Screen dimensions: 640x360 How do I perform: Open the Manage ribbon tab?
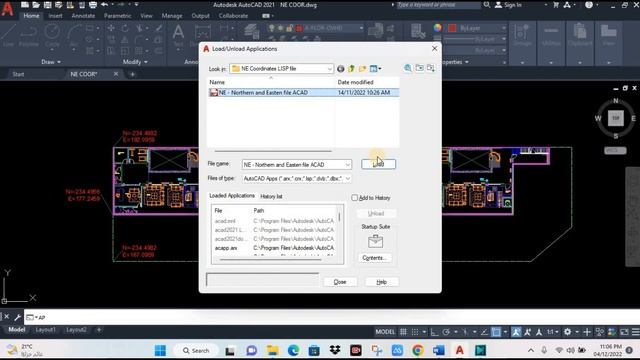[172, 16]
